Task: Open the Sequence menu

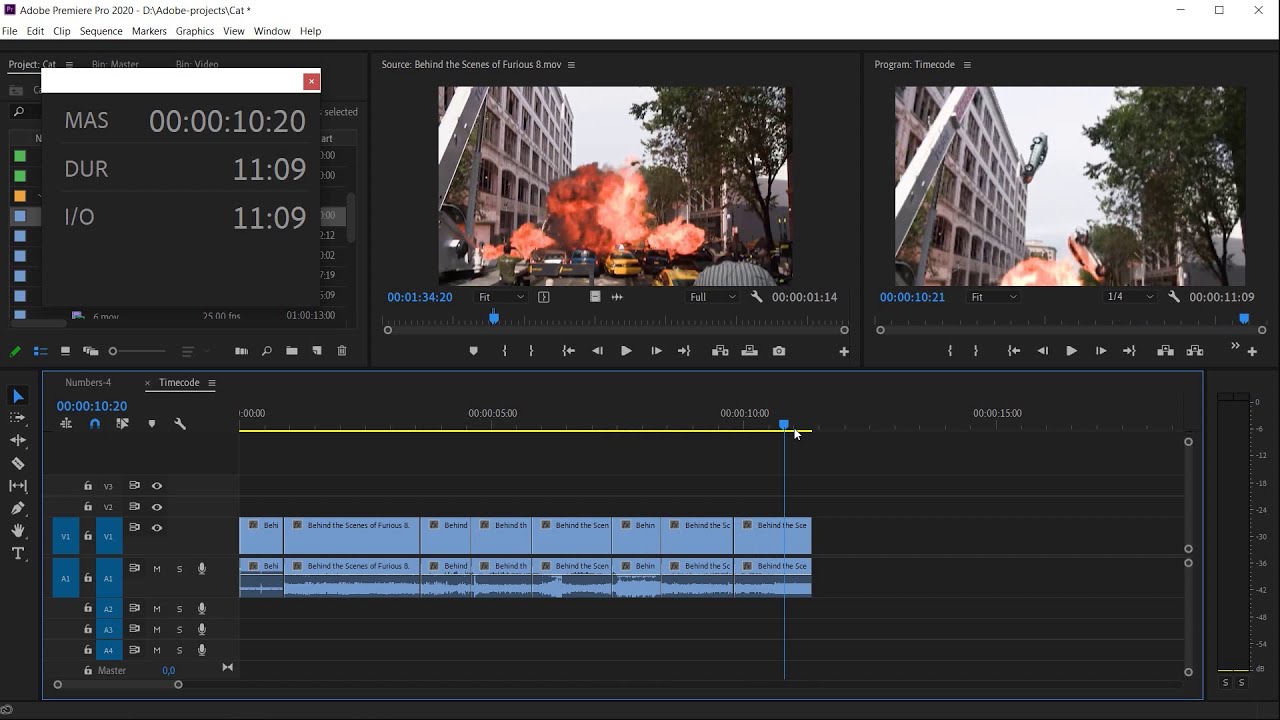Action: tap(101, 31)
